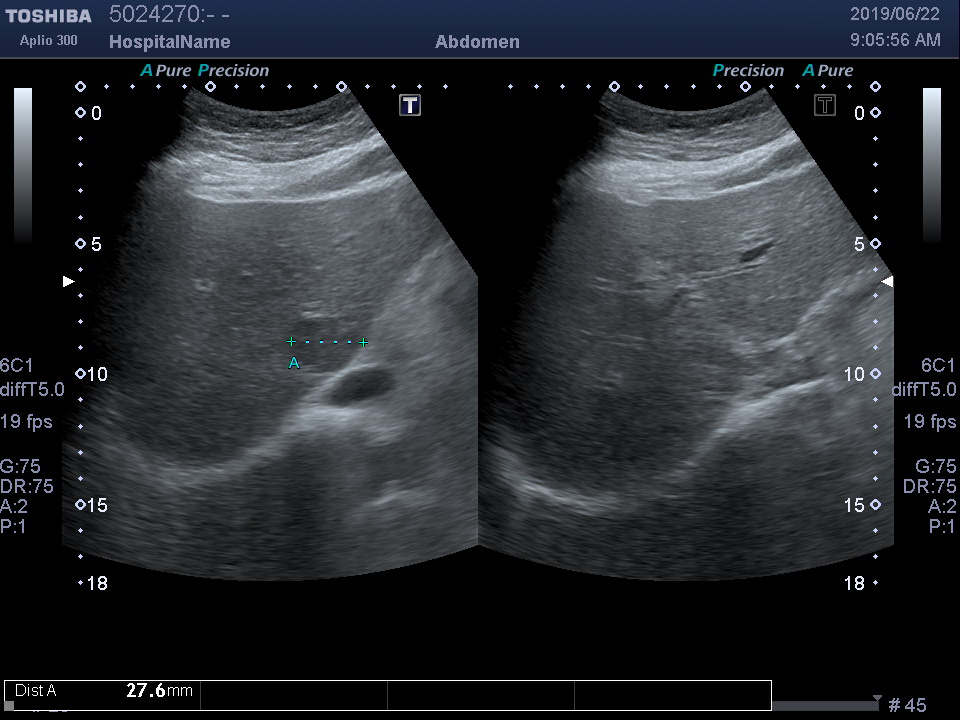Click the highlighted T icon on left image
The width and height of the screenshot is (960, 720).
tap(410, 106)
